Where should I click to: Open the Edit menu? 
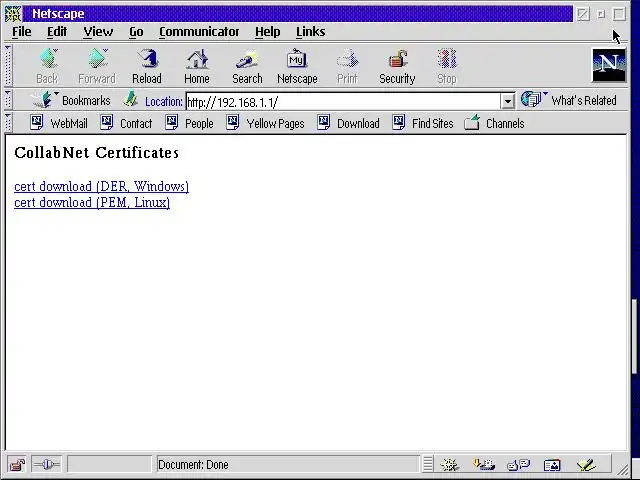[57, 31]
